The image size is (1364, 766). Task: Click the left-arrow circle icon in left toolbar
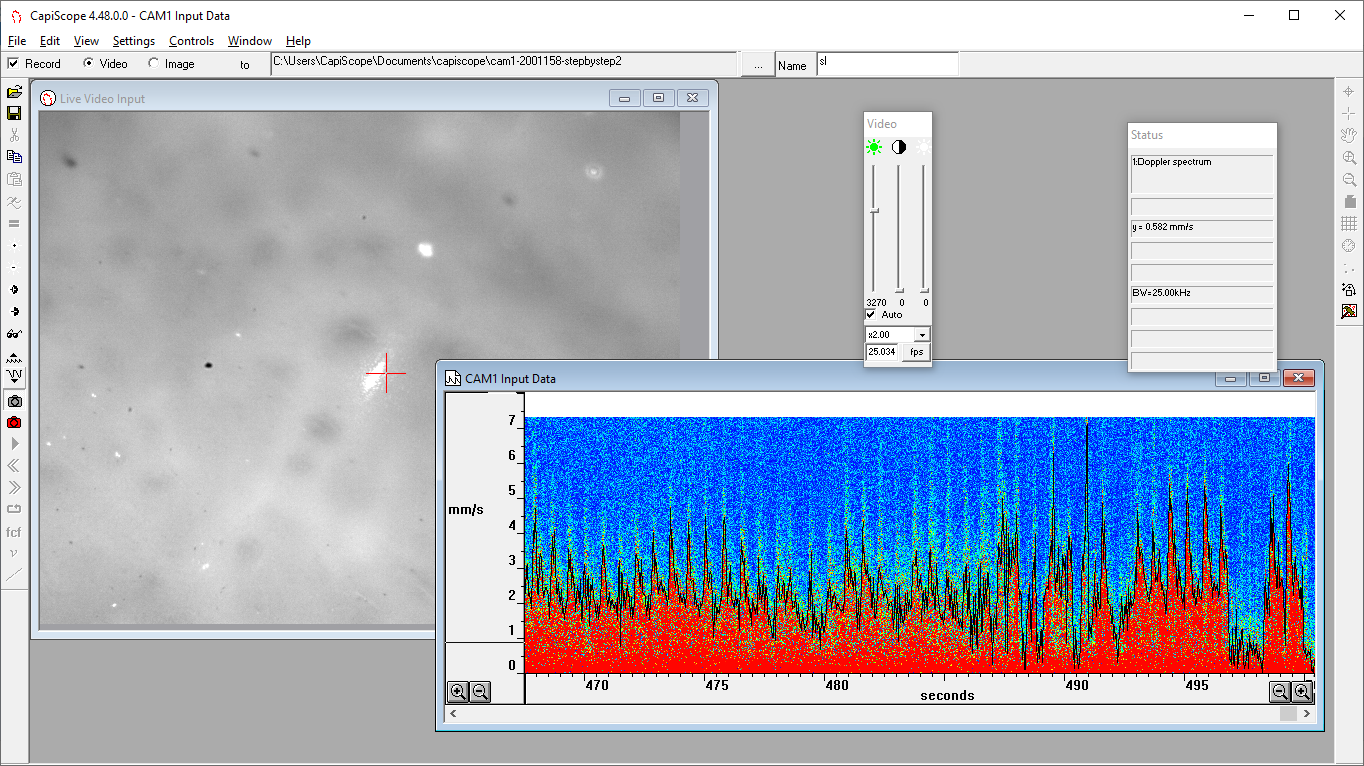pyautogui.click(x=14, y=289)
